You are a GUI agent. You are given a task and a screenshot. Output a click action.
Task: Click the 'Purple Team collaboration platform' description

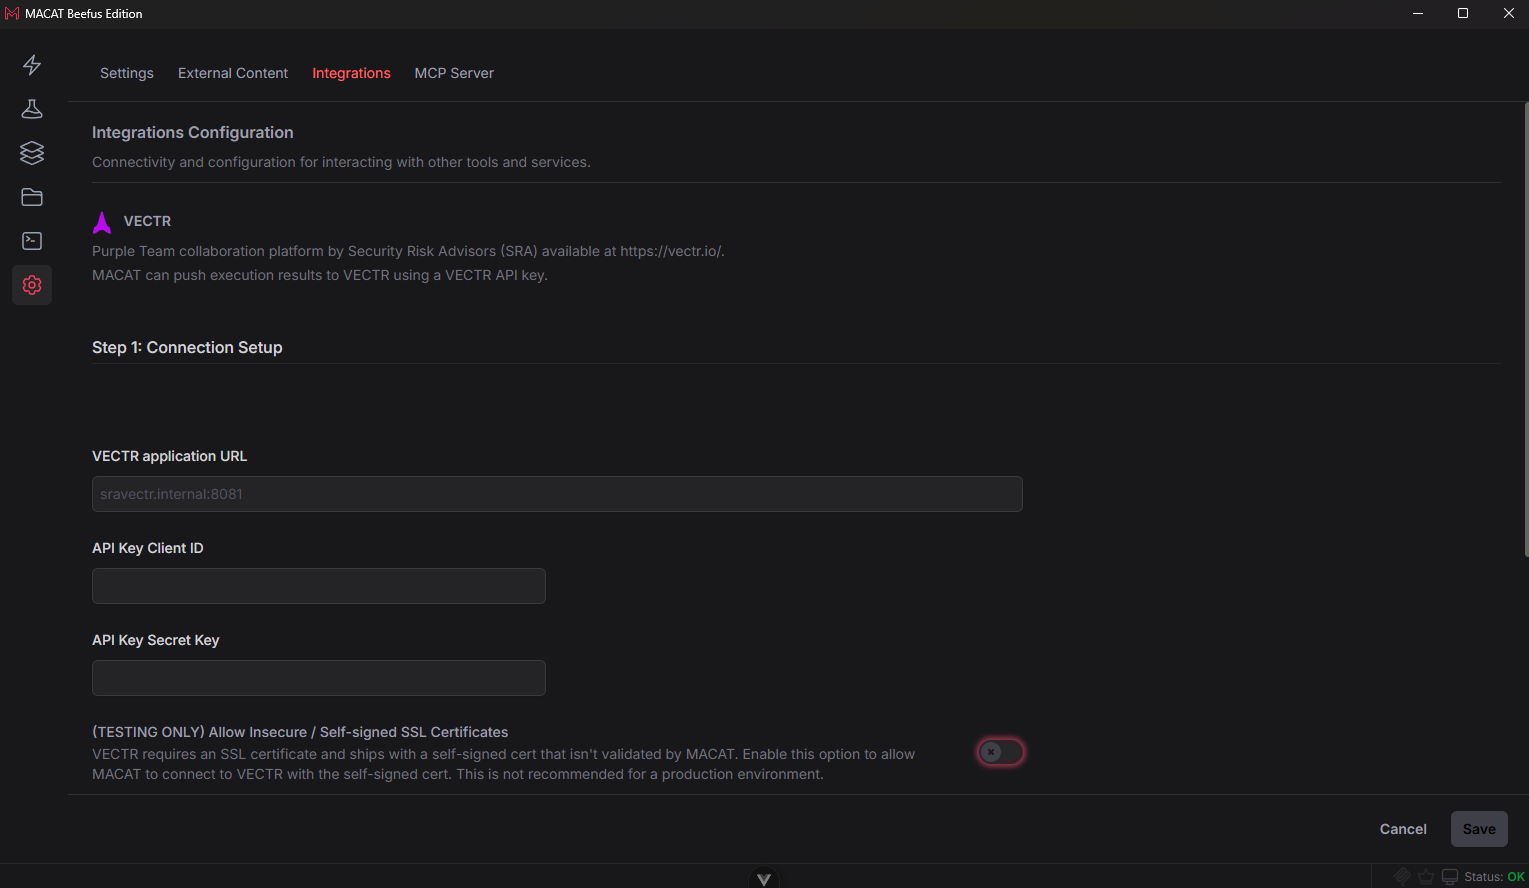(x=408, y=251)
